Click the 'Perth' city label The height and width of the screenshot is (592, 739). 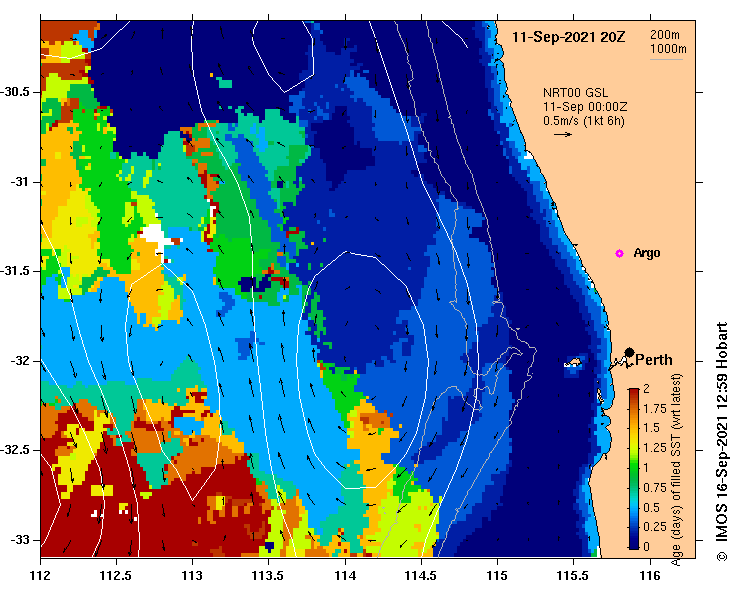coord(654,360)
